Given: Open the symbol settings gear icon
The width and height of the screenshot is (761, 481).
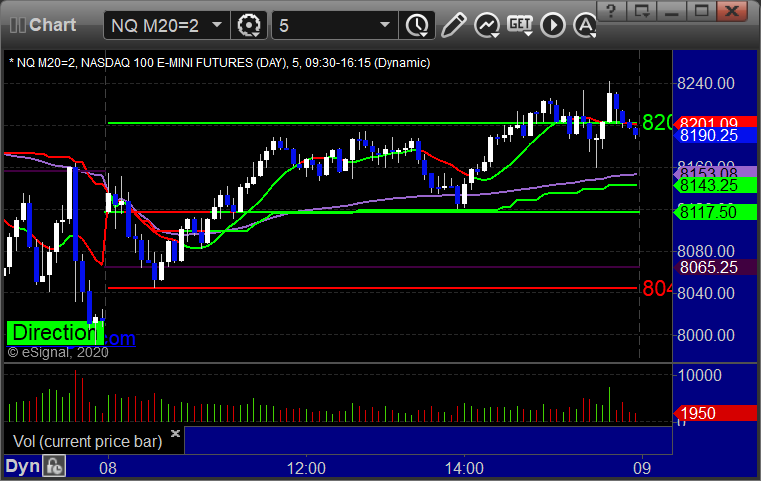Looking at the screenshot, I should [248, 25].
